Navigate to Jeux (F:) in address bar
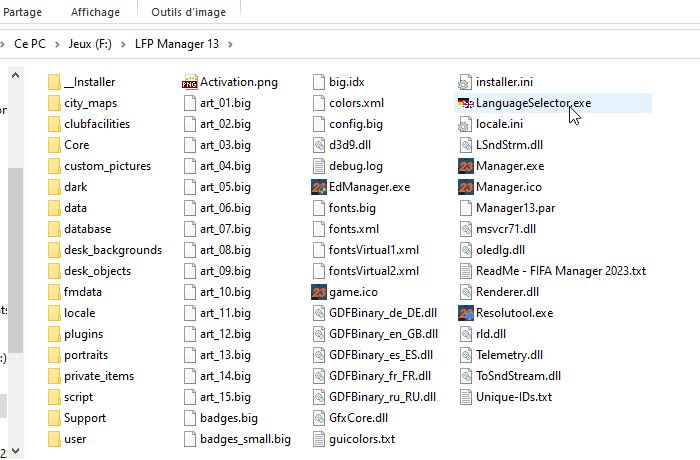The image size is (700, 460). 90,44
